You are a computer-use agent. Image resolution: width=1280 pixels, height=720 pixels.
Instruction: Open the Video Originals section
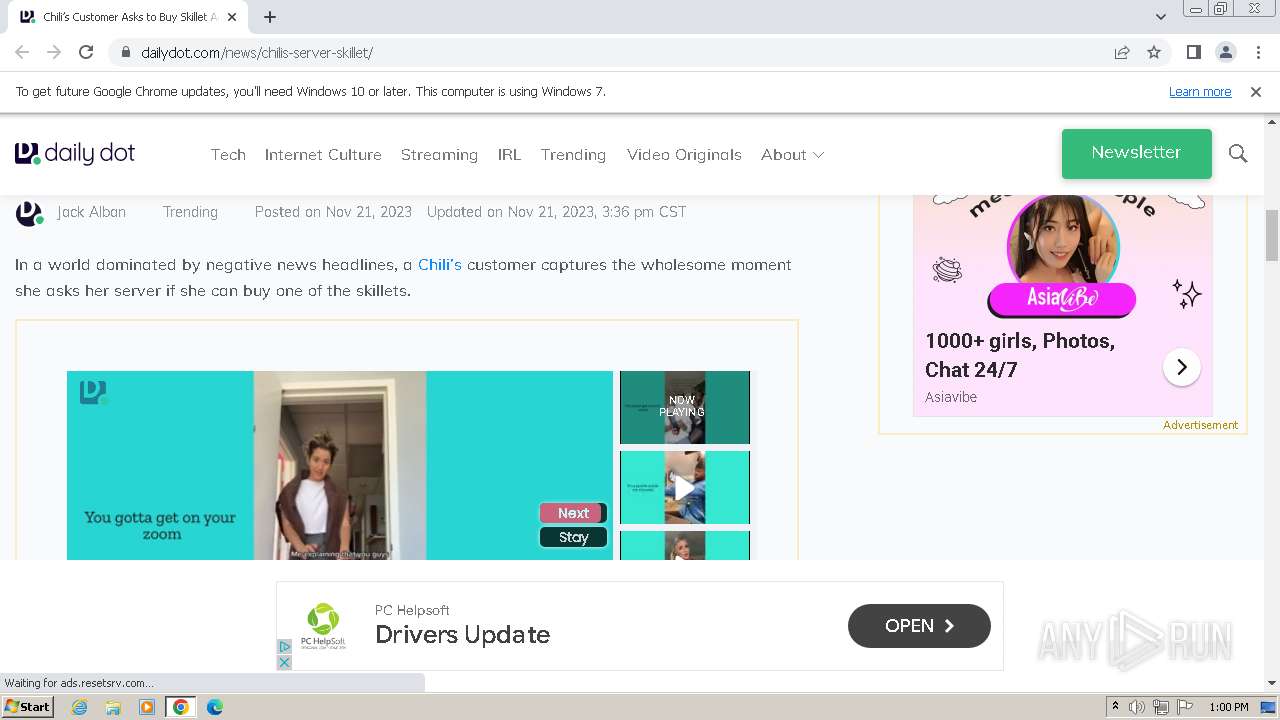point(684,154)
